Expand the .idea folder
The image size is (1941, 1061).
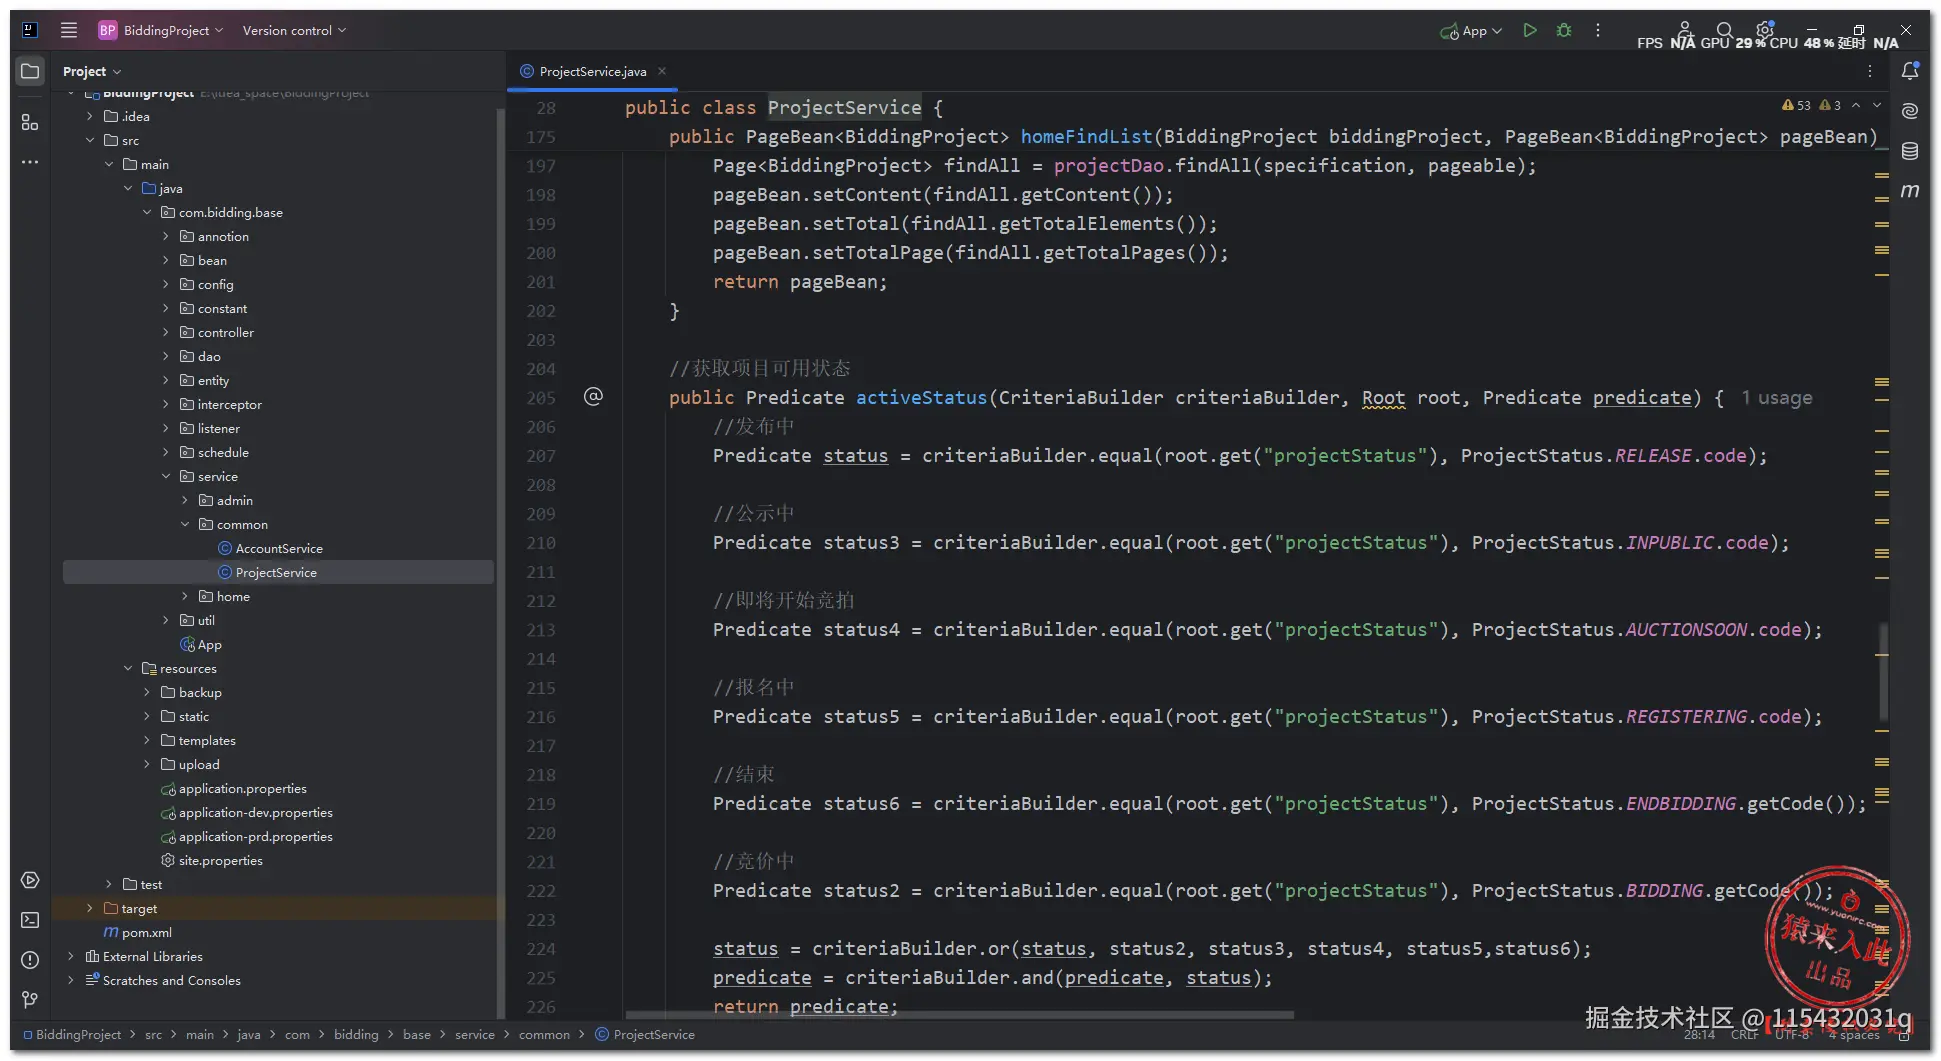(x=90, y=116)
